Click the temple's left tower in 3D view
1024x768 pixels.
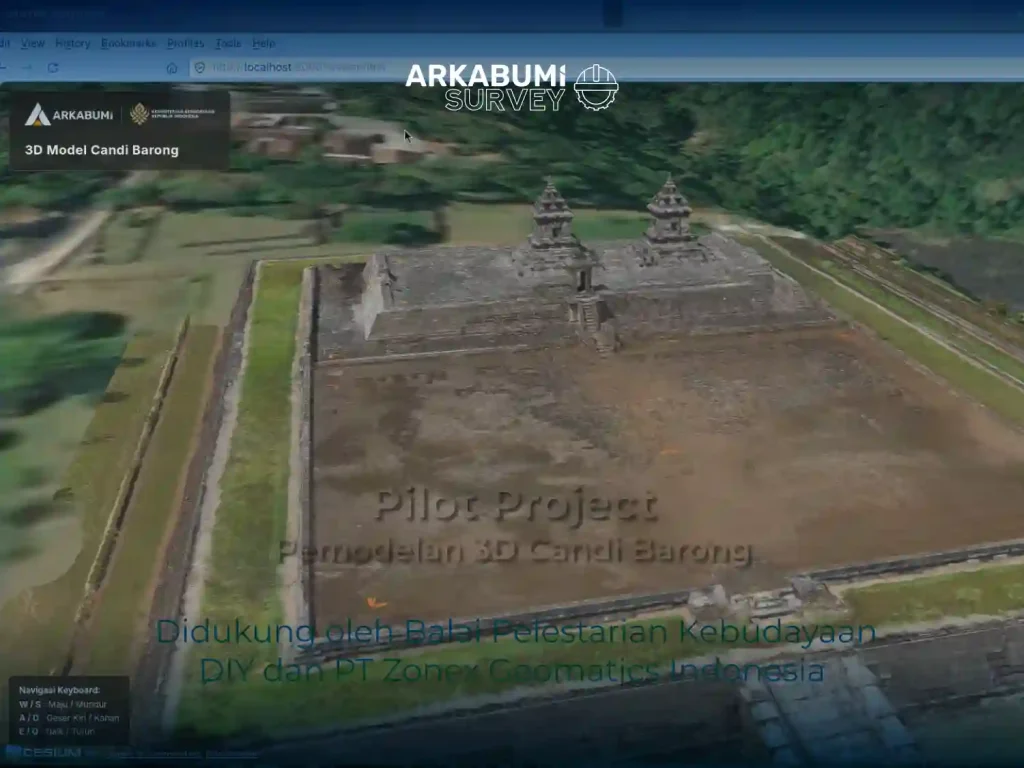[x=552, y=213]
